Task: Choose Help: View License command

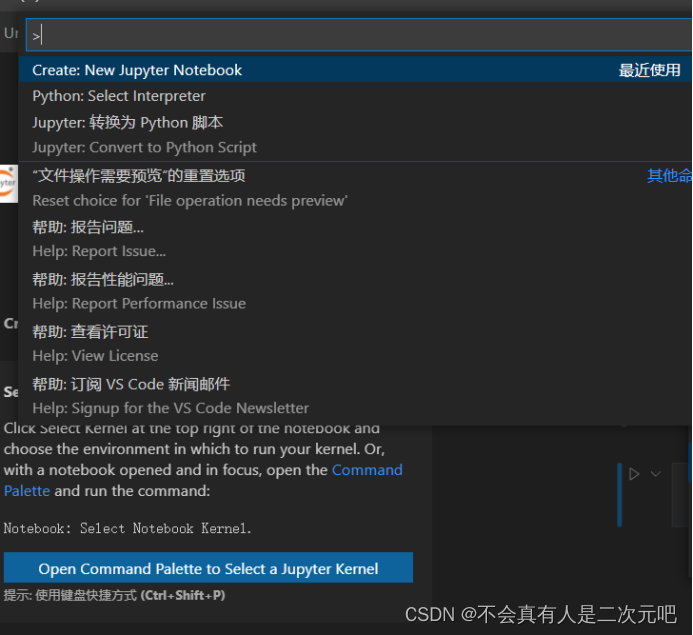Action: [x=355, y=343]
